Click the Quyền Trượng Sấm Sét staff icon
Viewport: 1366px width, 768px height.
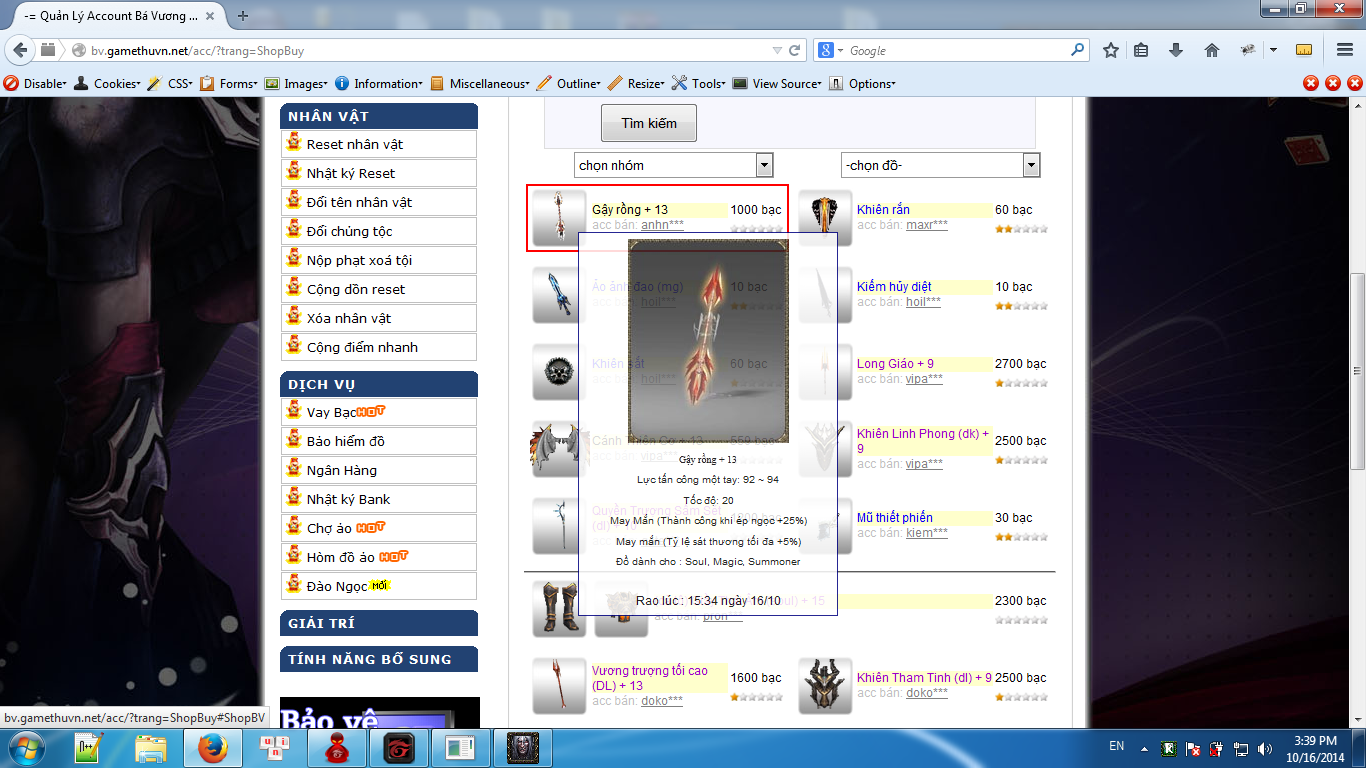(559, 526)
